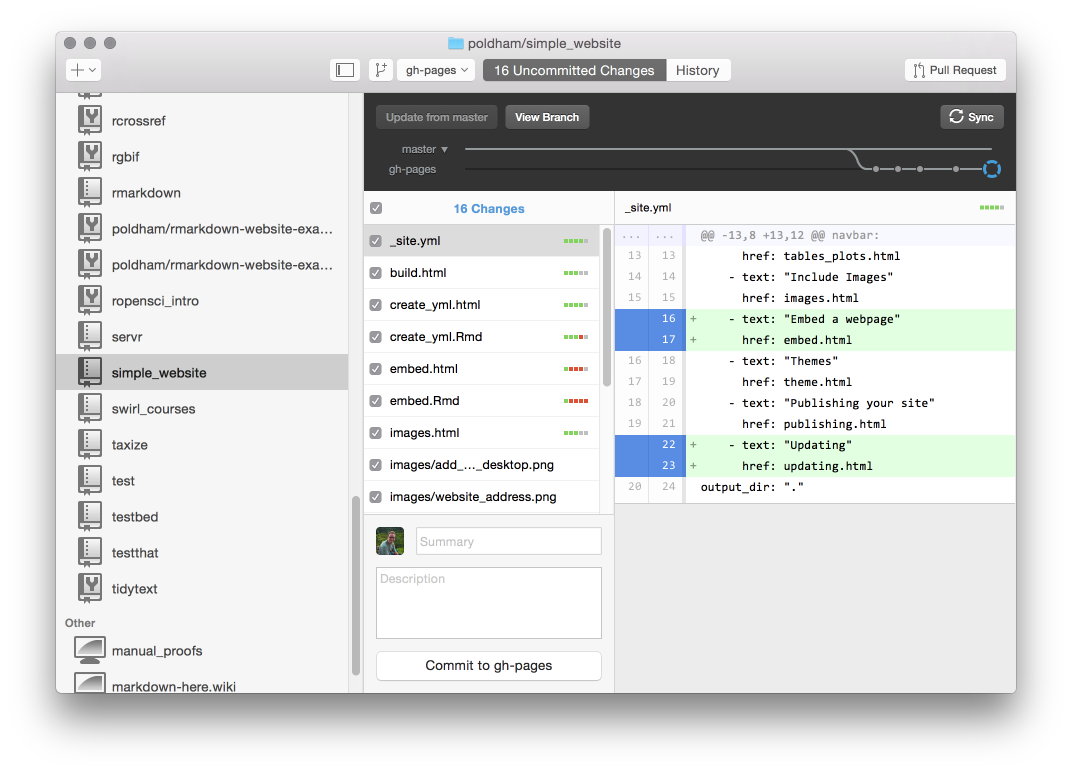Viewport: 1072px width, 773px height.
Task: Toggle the select all 16 Changes checkbox
Action: tap(376, 208)
